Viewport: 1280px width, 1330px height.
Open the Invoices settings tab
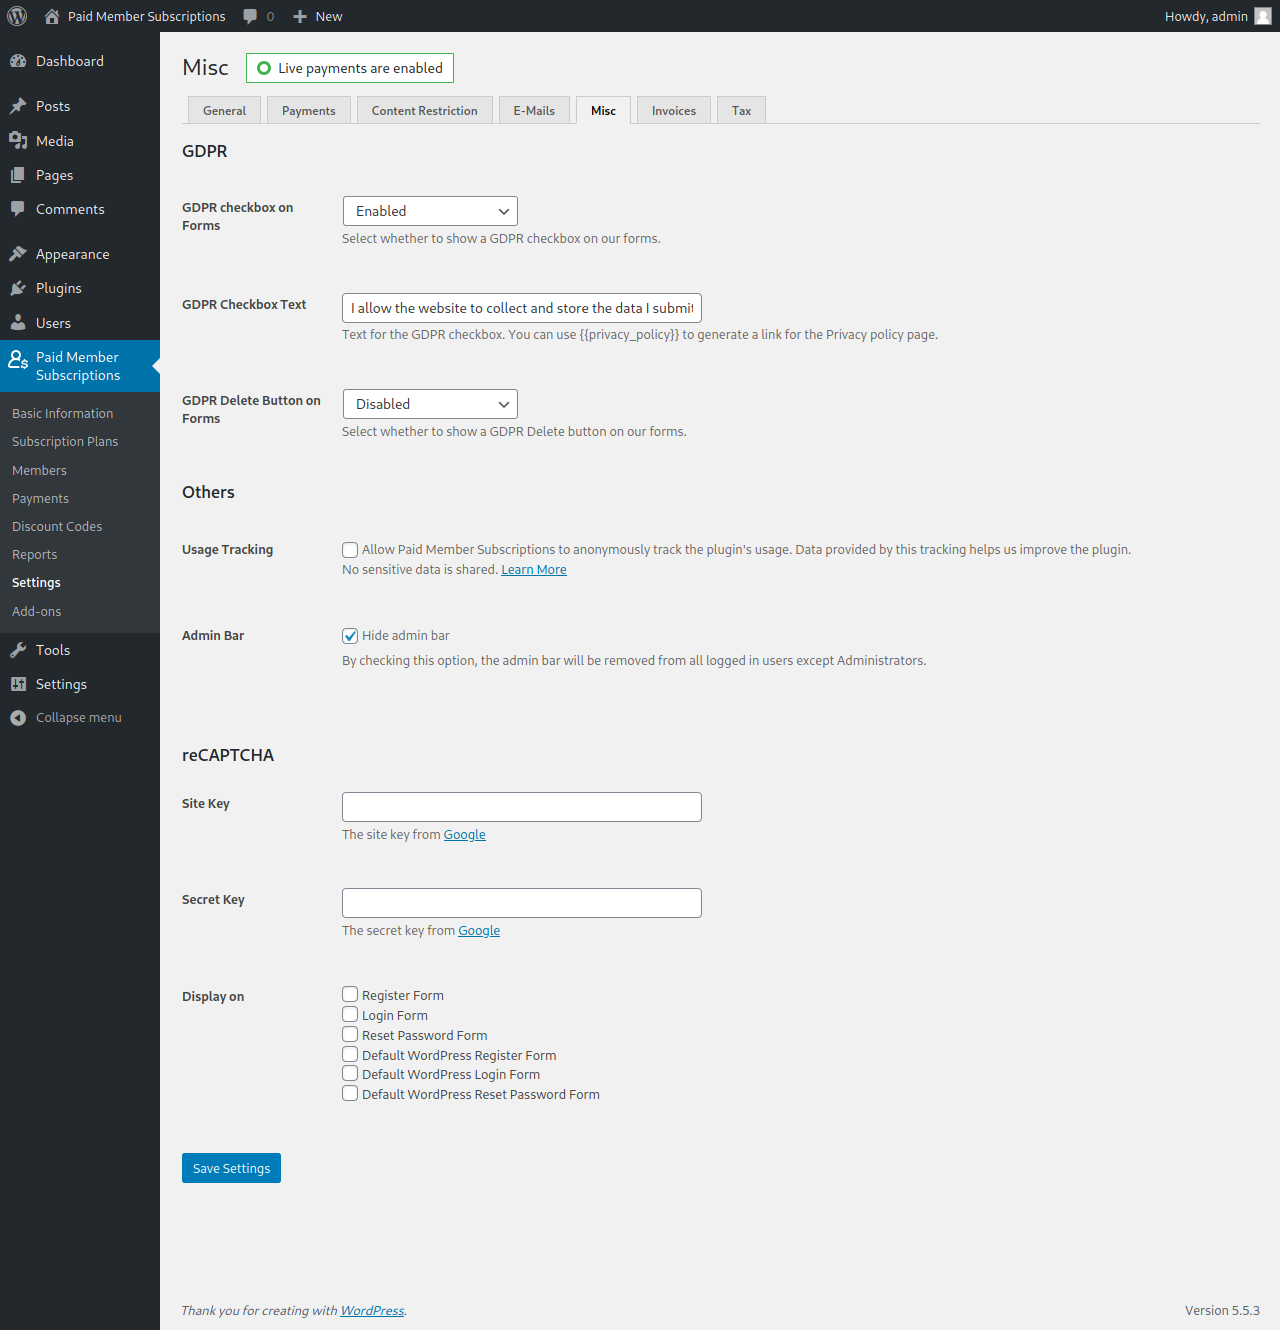coord(673,111)
